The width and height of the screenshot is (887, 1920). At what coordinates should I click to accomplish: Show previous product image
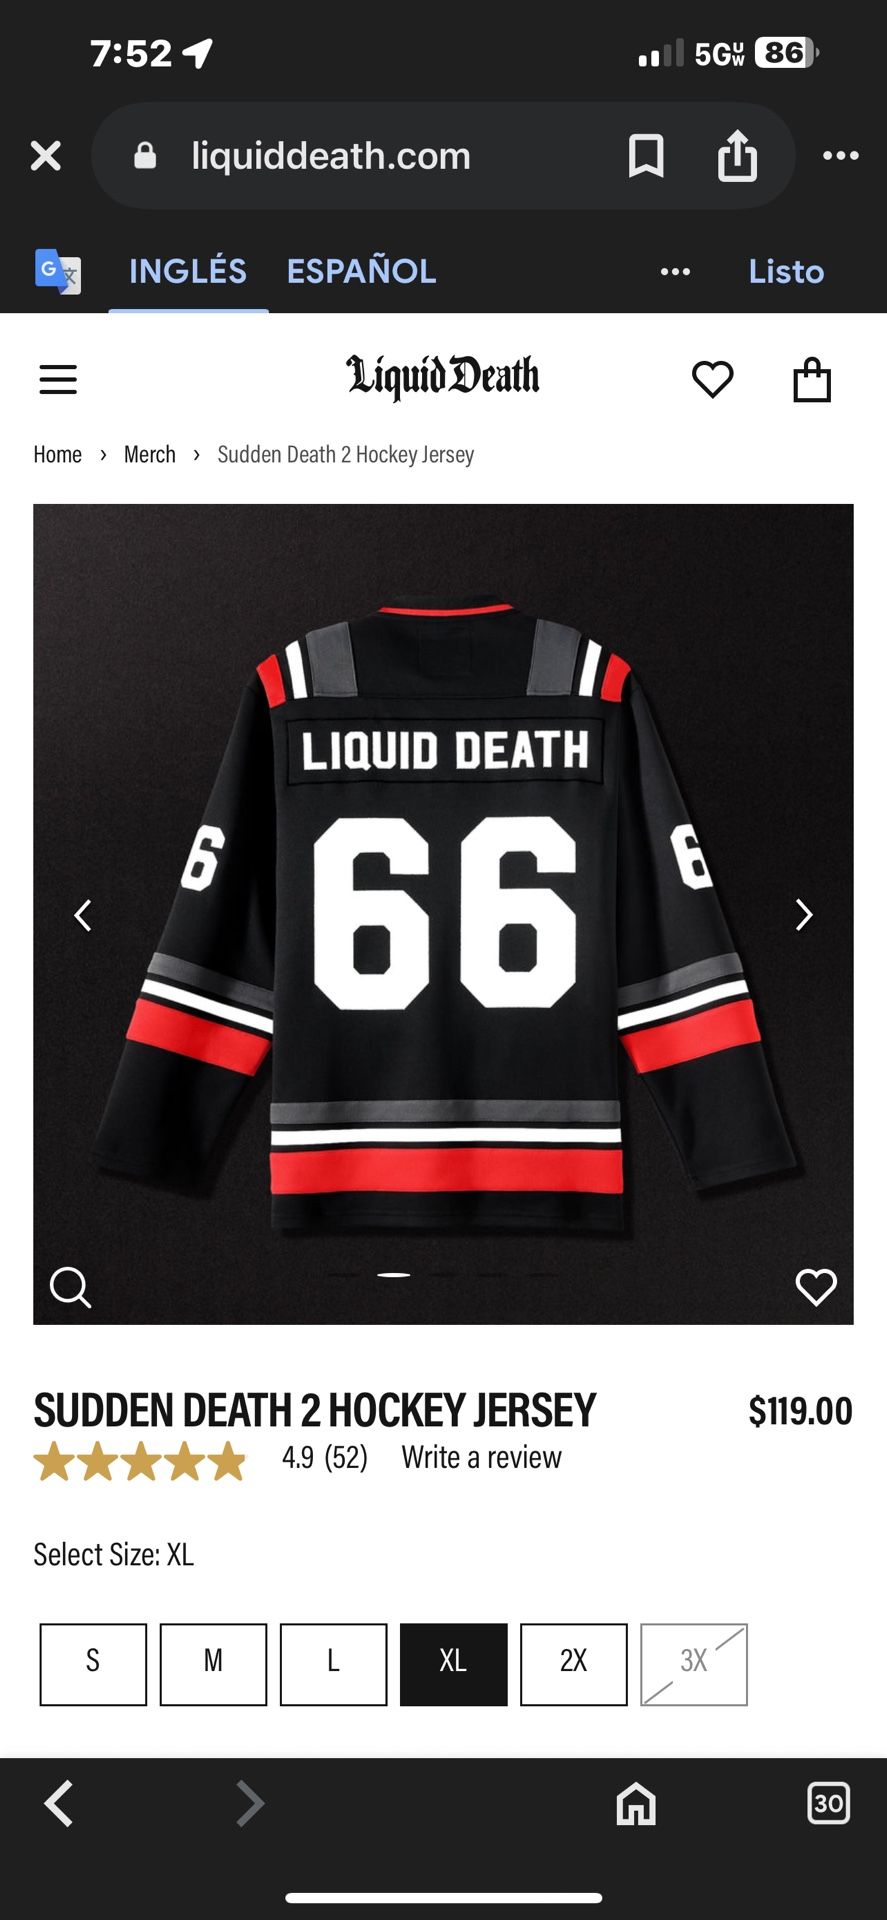[x=83, y=915]
